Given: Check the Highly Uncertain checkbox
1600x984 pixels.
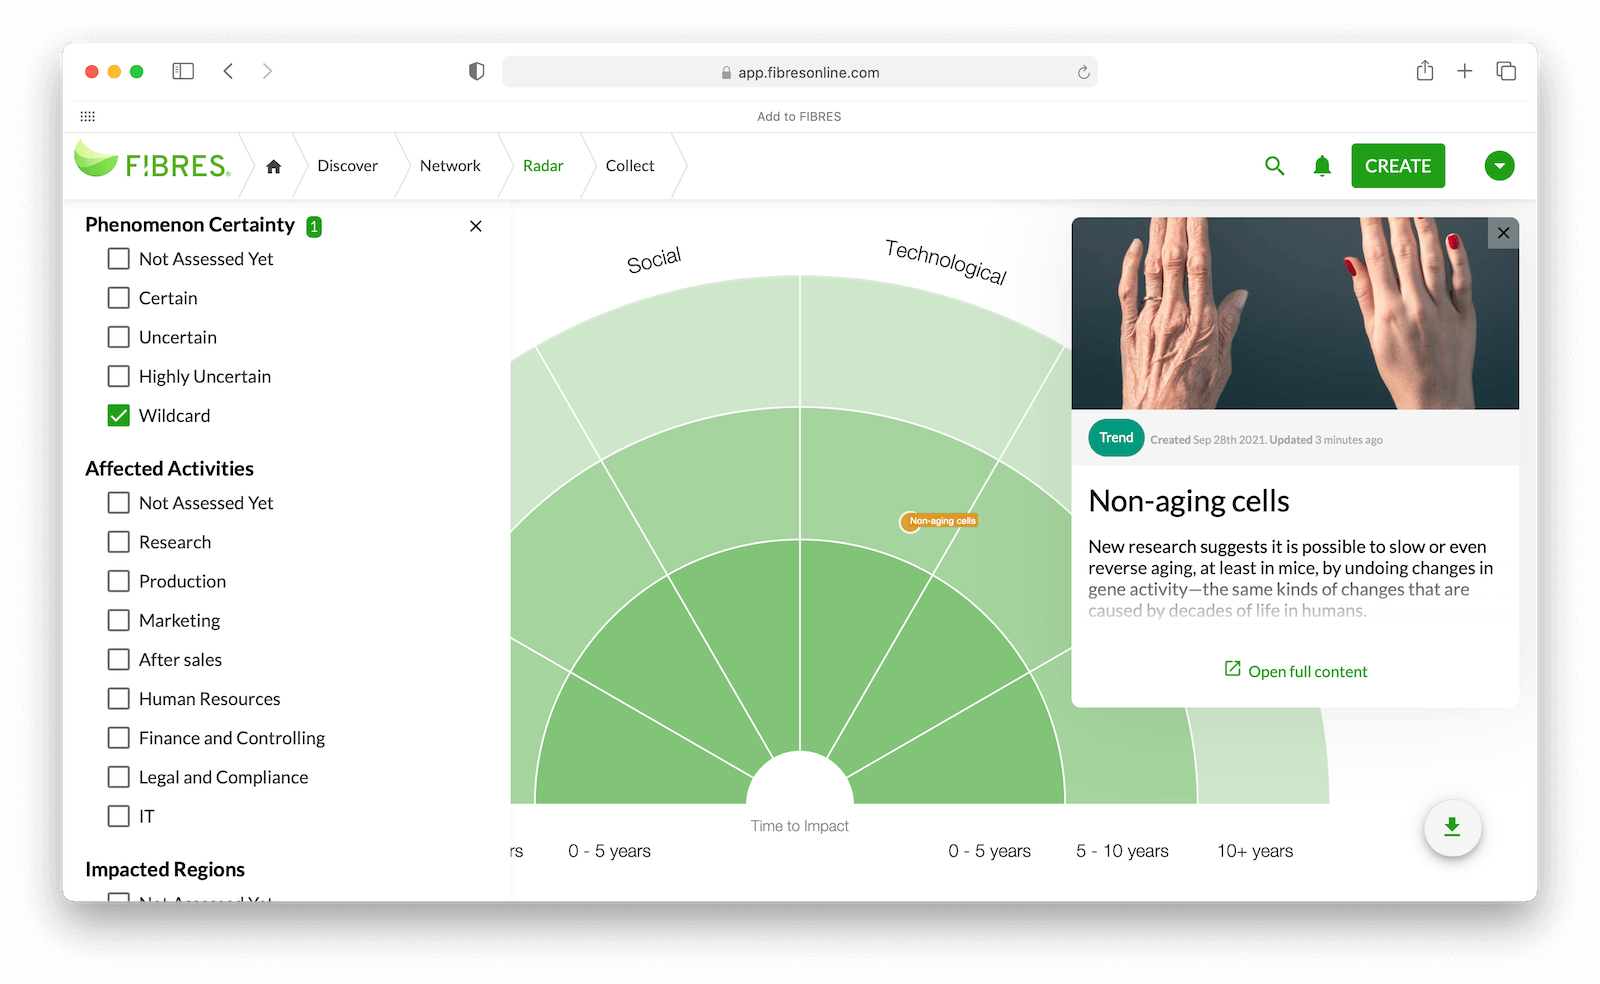Looking at the screenshot, I should pos(119,376).
